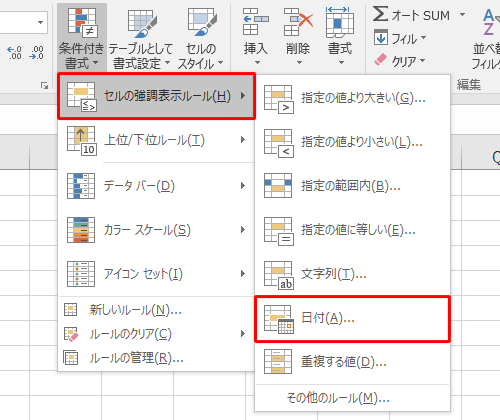Click the equal-to rule icon
This screenshot has width=500, height=420.
click(x=279, y=231)
